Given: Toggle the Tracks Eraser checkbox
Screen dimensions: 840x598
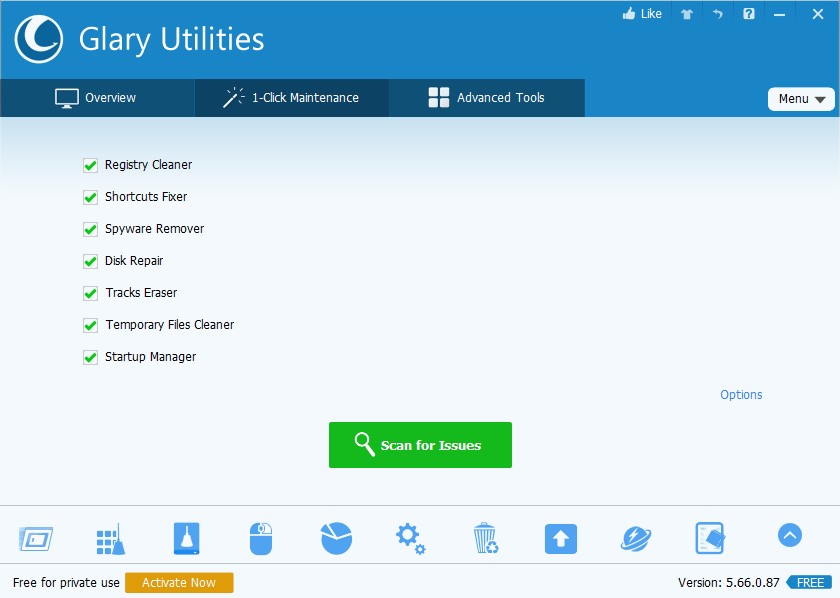Looking at the screenshot, I should tap(90, 293).
